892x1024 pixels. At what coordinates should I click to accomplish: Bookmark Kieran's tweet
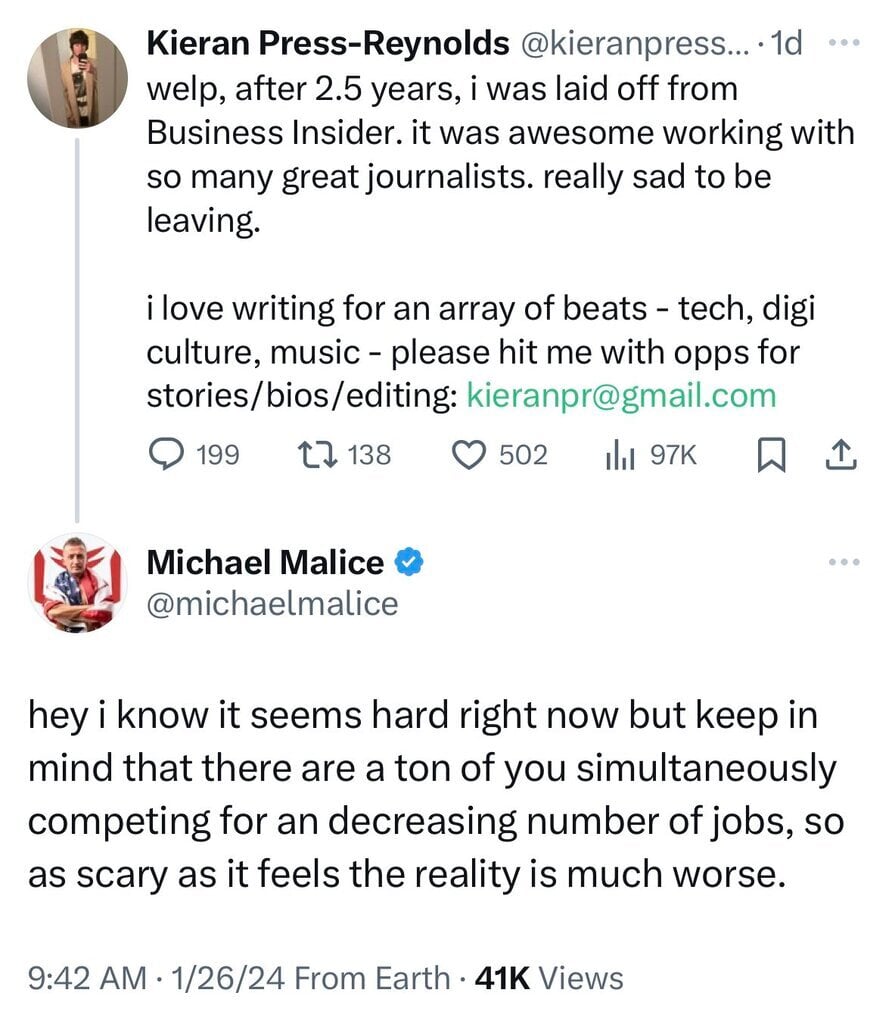(769, 455)
